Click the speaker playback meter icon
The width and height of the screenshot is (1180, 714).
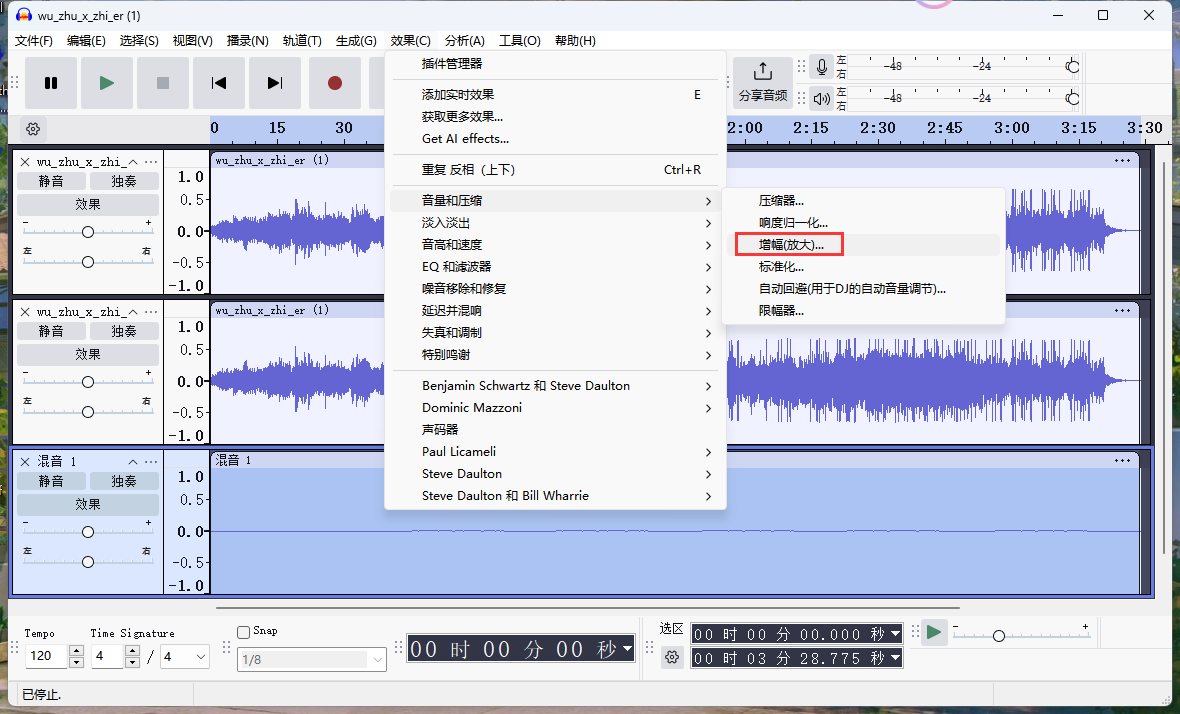click(x=822, y=98)
